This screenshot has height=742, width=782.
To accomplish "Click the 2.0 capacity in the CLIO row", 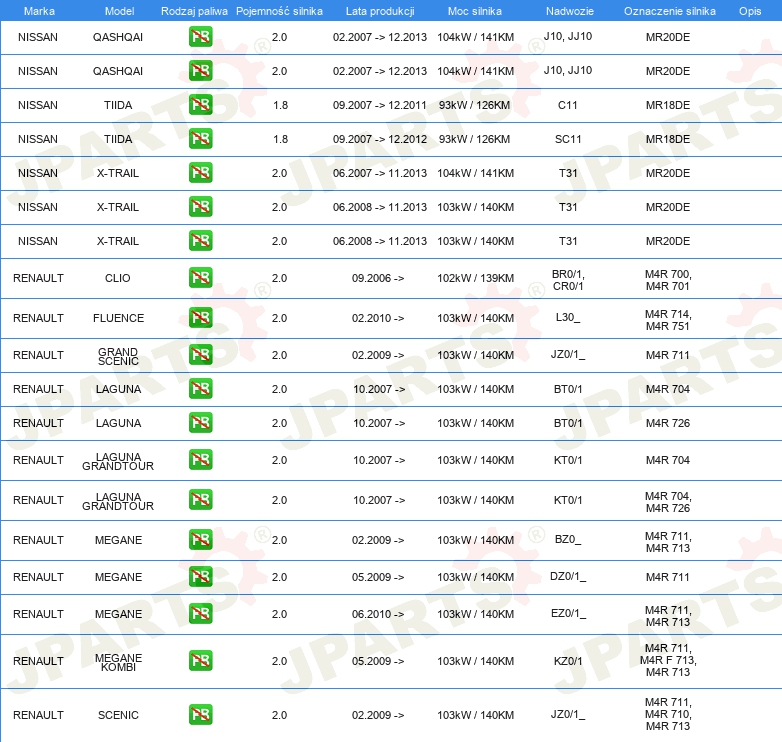I will pos(279,278).
